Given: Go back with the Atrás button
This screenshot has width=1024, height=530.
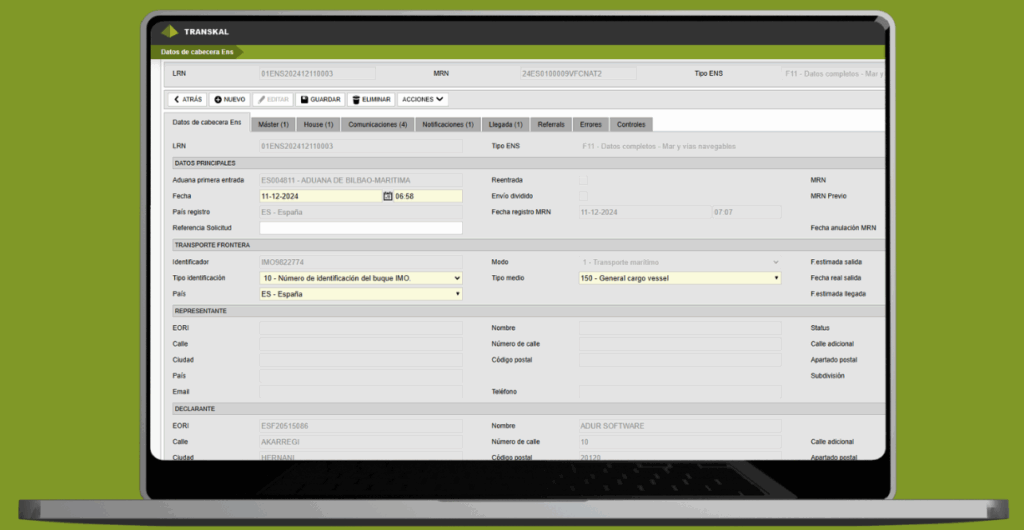Looking at the screenshot, I should click(x=187, y=100).
